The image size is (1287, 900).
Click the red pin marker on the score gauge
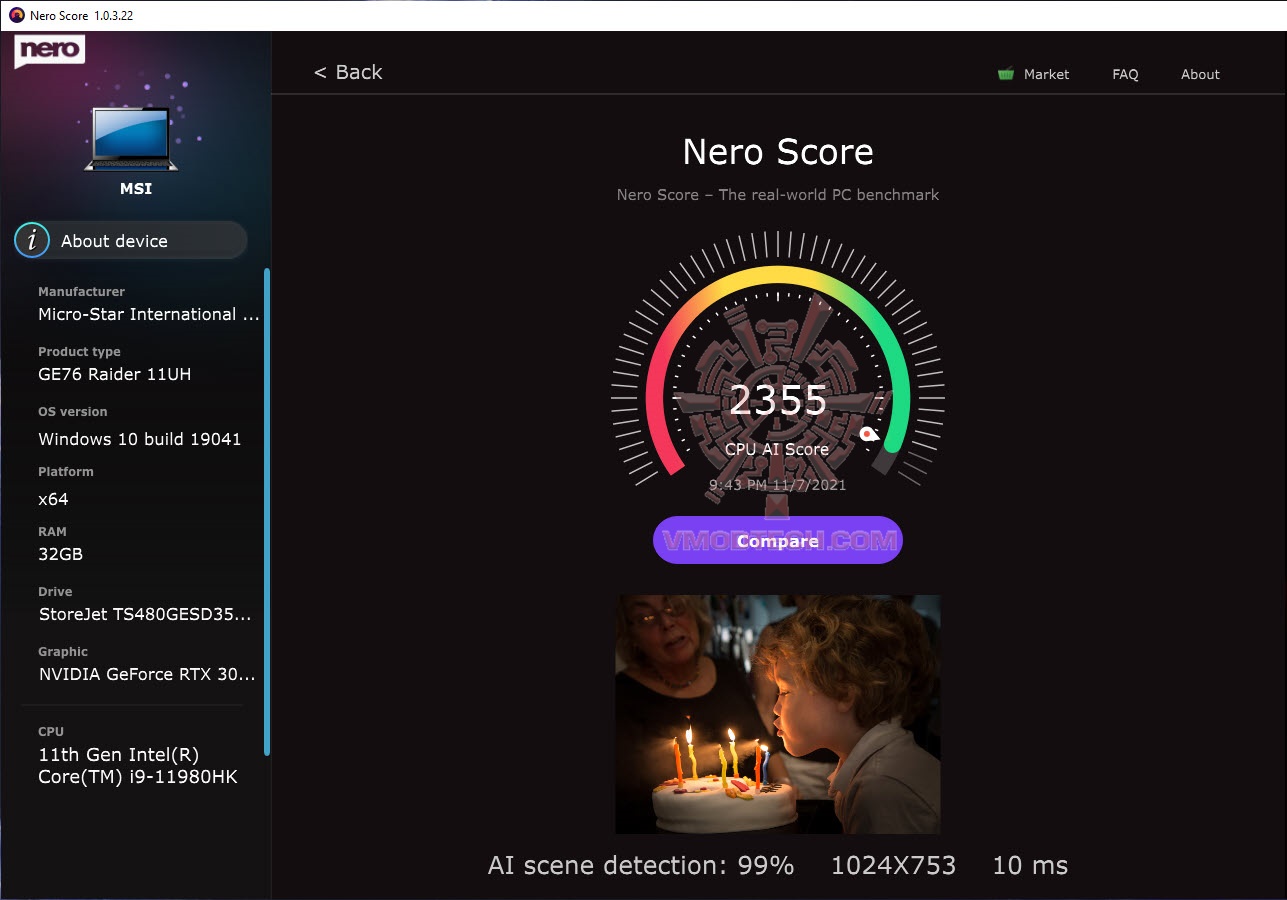(x=869, y=433)
